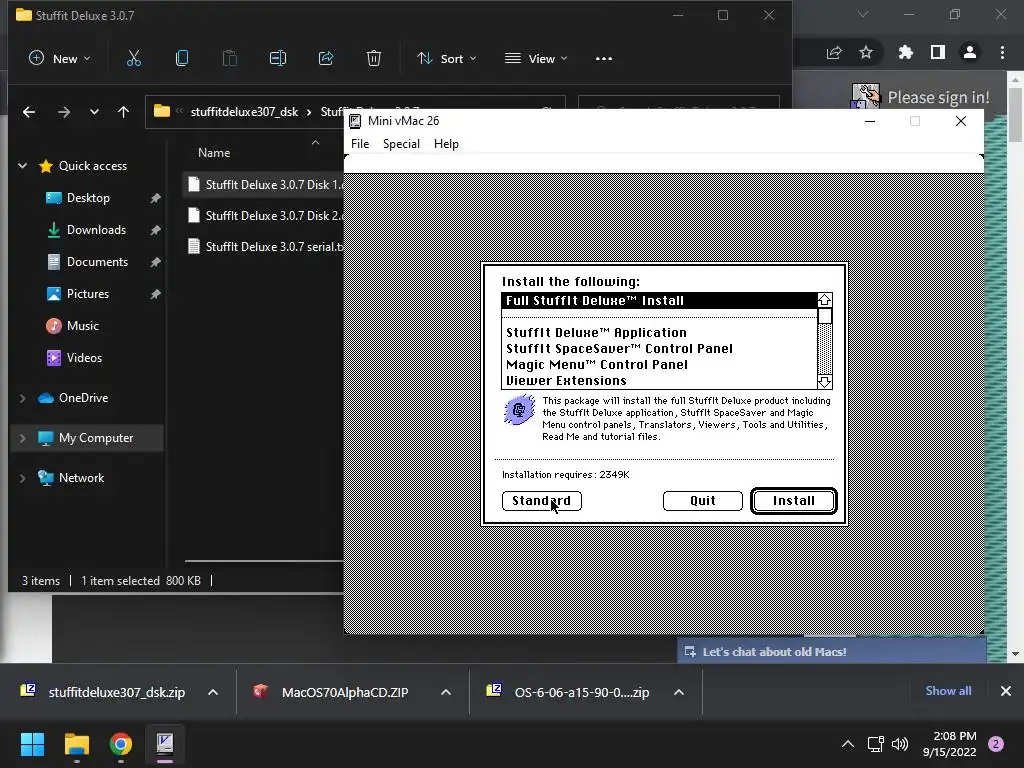Image resolution: width=1024 pixels, height=768 pixels.
Task: Open the Chrome extensions puzzle icon
Action: (905, 52)
